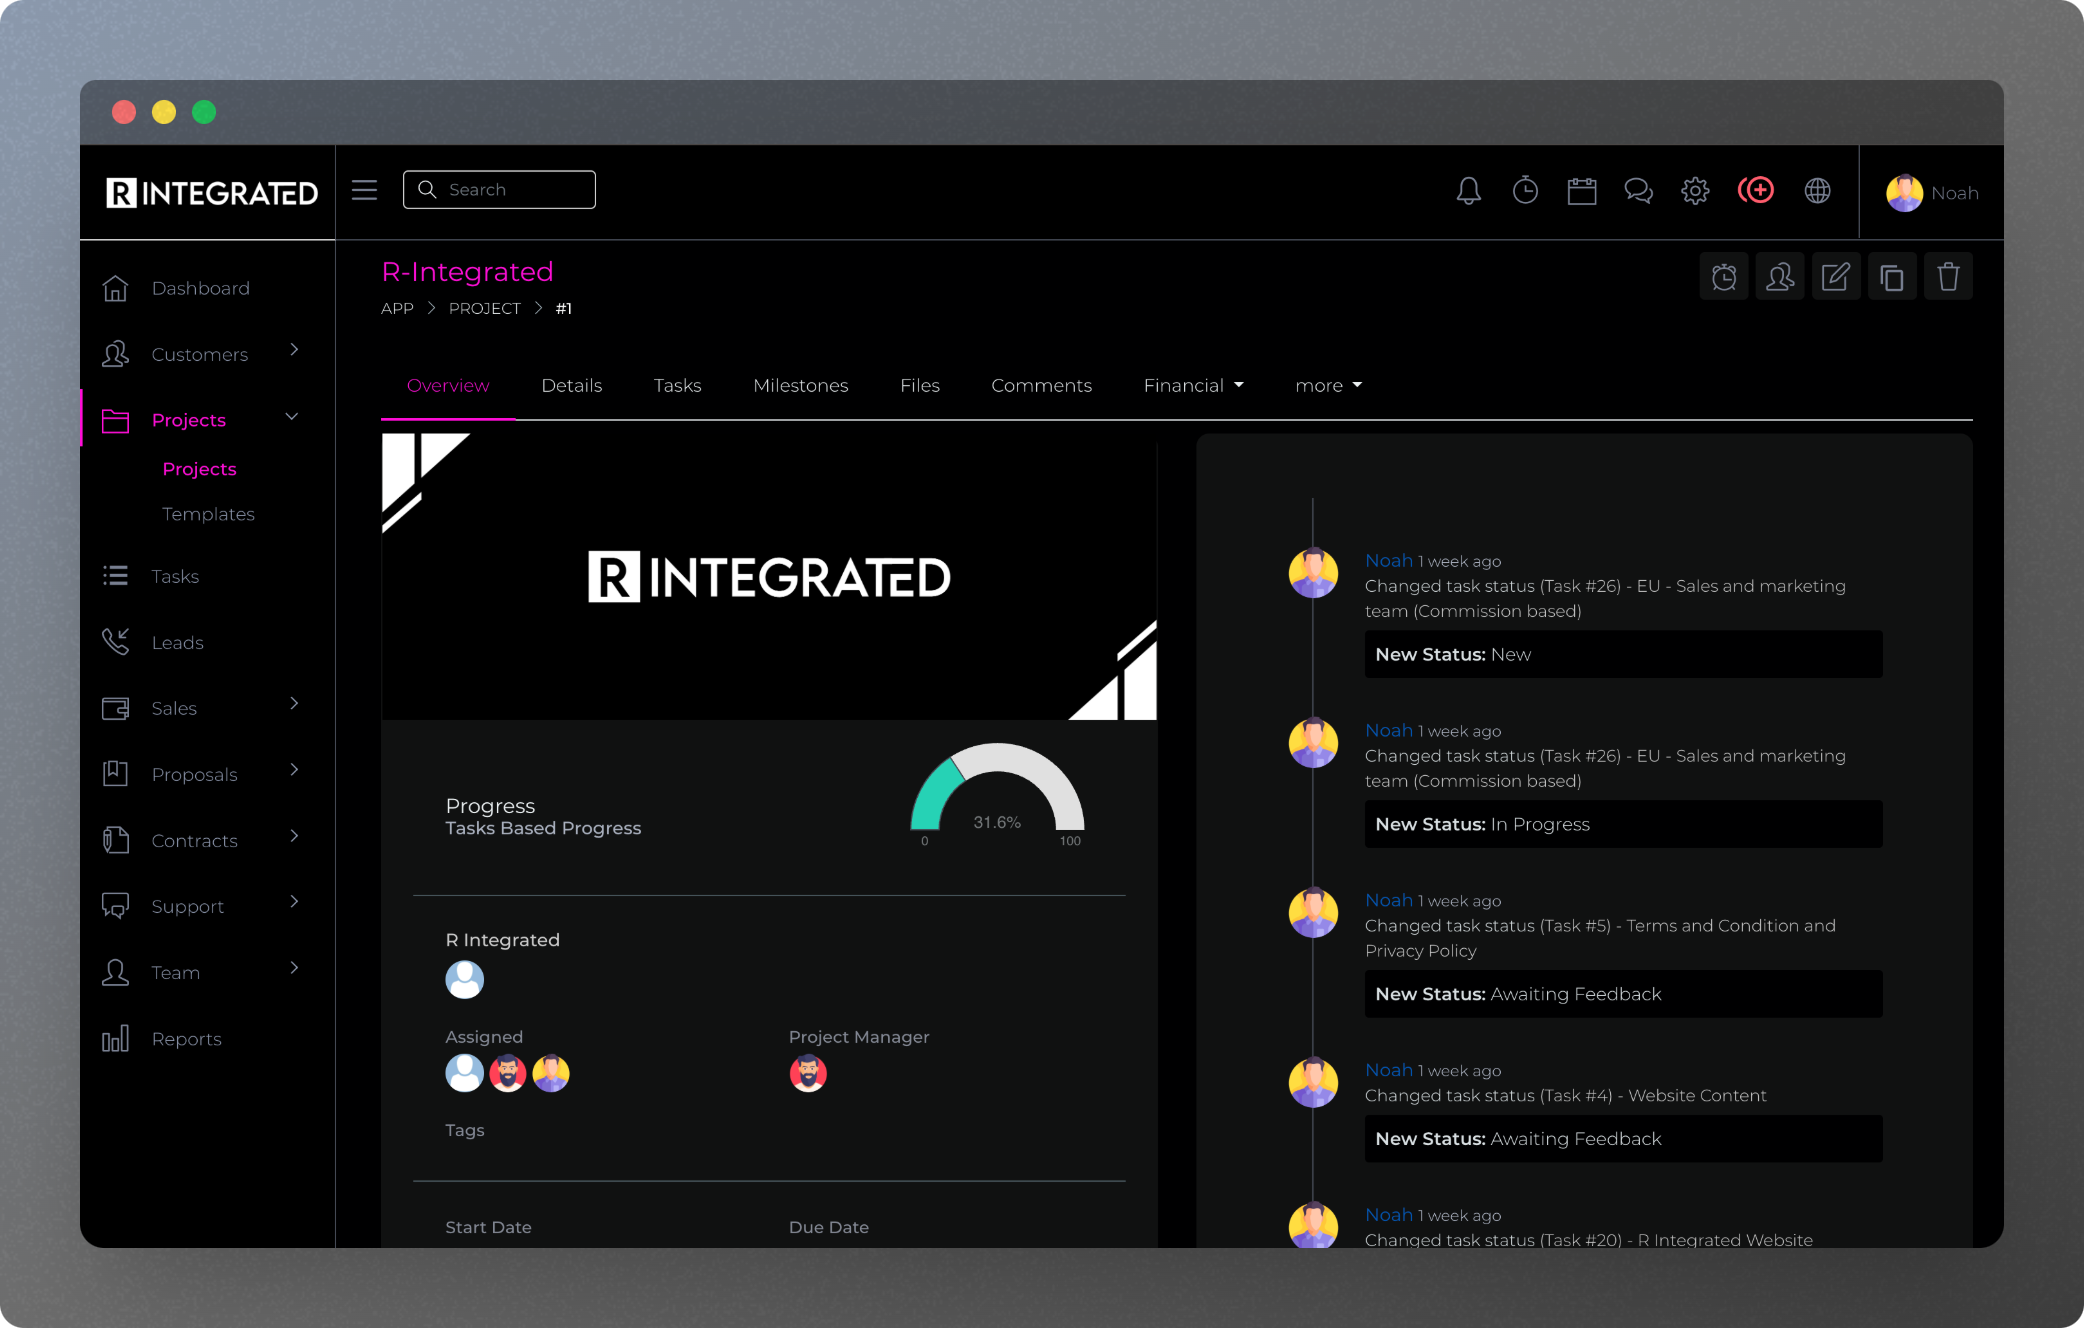Image resolution: width=2084 pixels, height=1328 pixels.
Task: Open the Financial dropdown tab
Action: pyautogui.click(x=1193, y=385)
